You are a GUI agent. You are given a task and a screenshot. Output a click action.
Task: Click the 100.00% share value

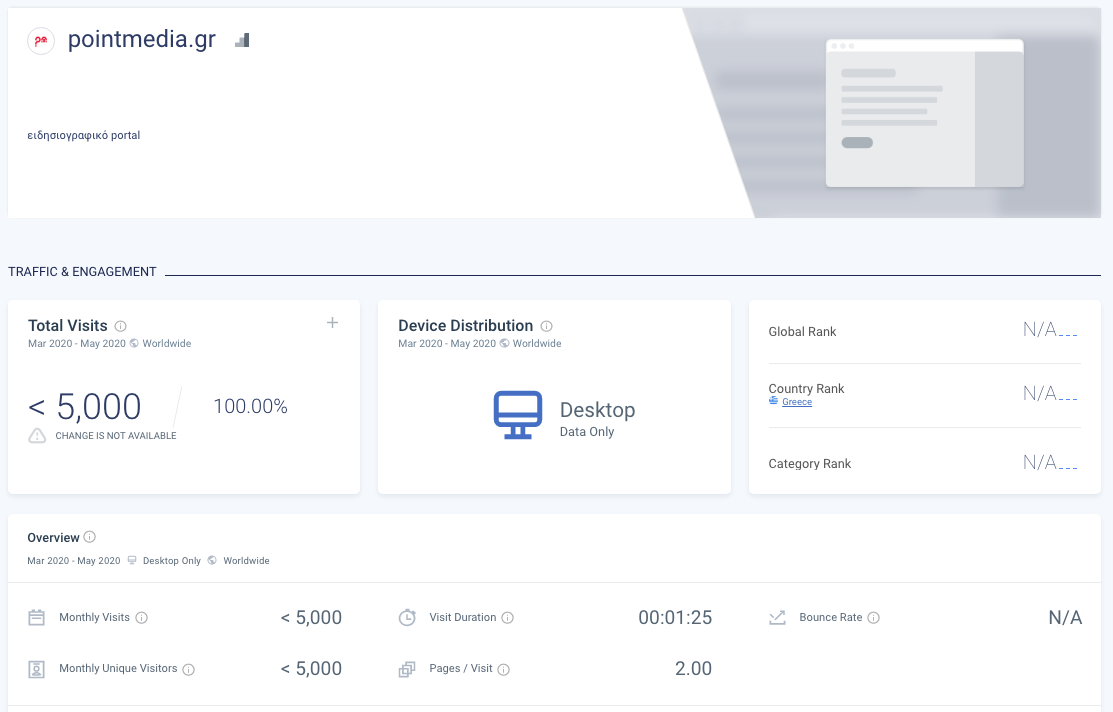click(251, 406)
